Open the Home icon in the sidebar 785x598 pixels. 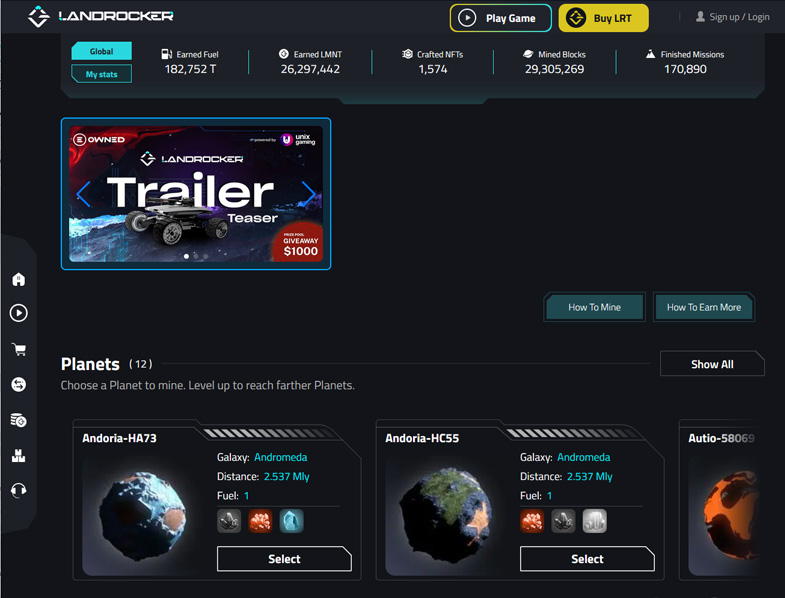click(x=19, y=279)
